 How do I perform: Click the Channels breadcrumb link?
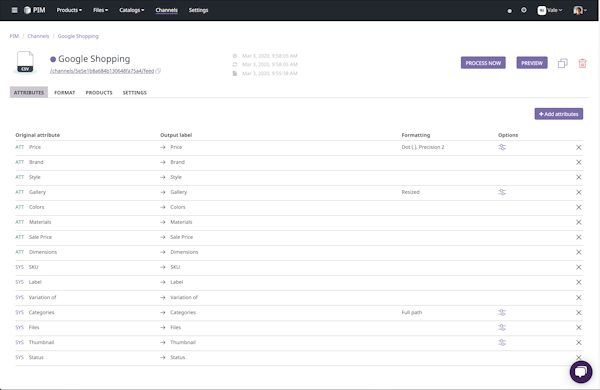(x=38, y=36)
